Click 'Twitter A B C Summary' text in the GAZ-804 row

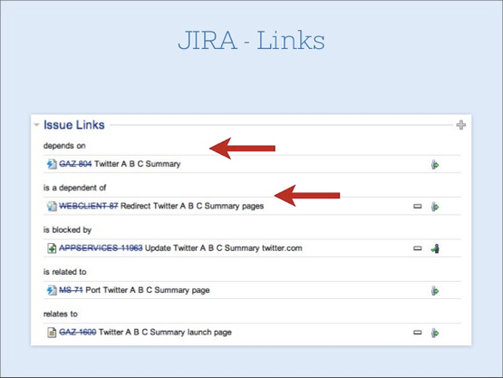137,164
